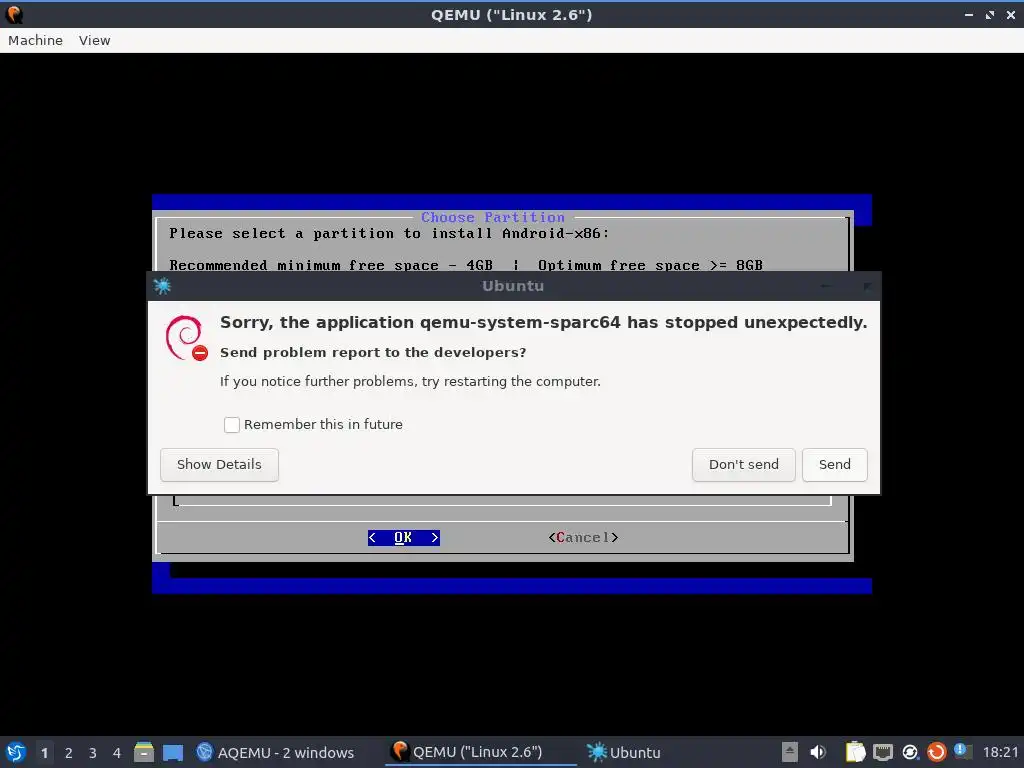Click the 'Recommended minimum free space' line

(x=466, y=265)
